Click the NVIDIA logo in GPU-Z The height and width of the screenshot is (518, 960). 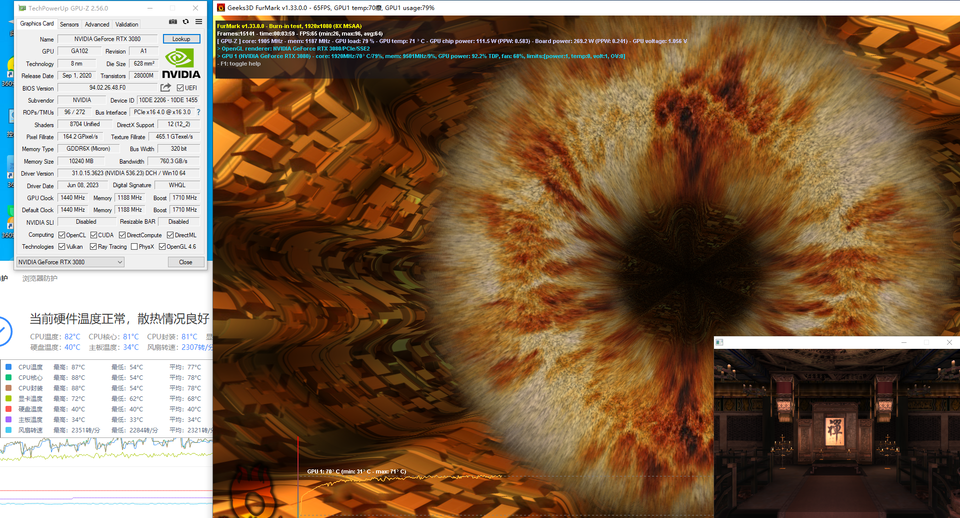click(181, 64)
